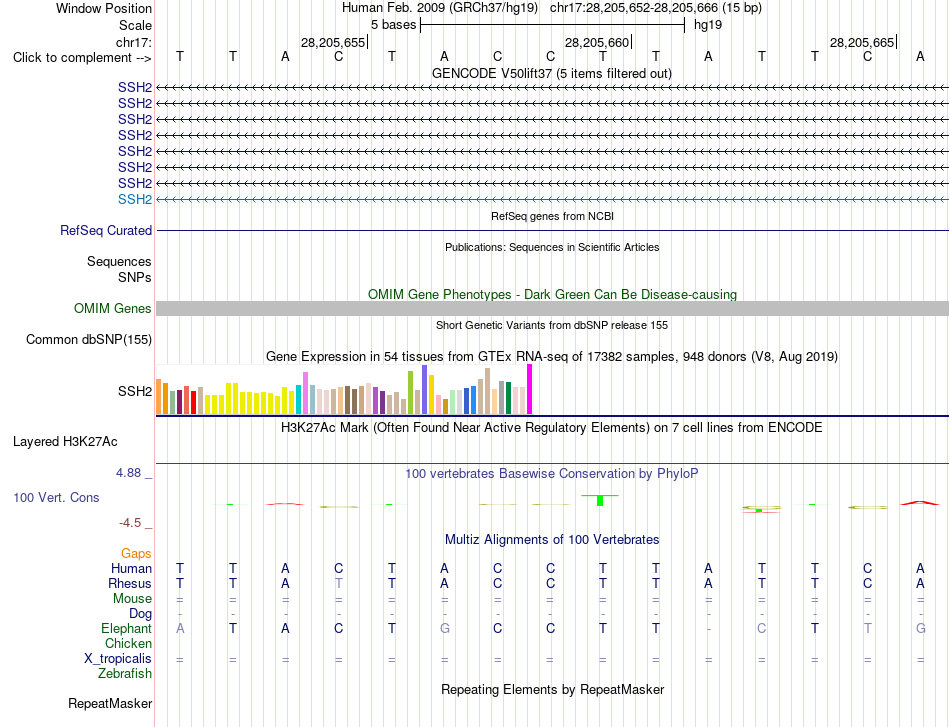
Task: Click the Human species label
Action: [x=131, y=568]
